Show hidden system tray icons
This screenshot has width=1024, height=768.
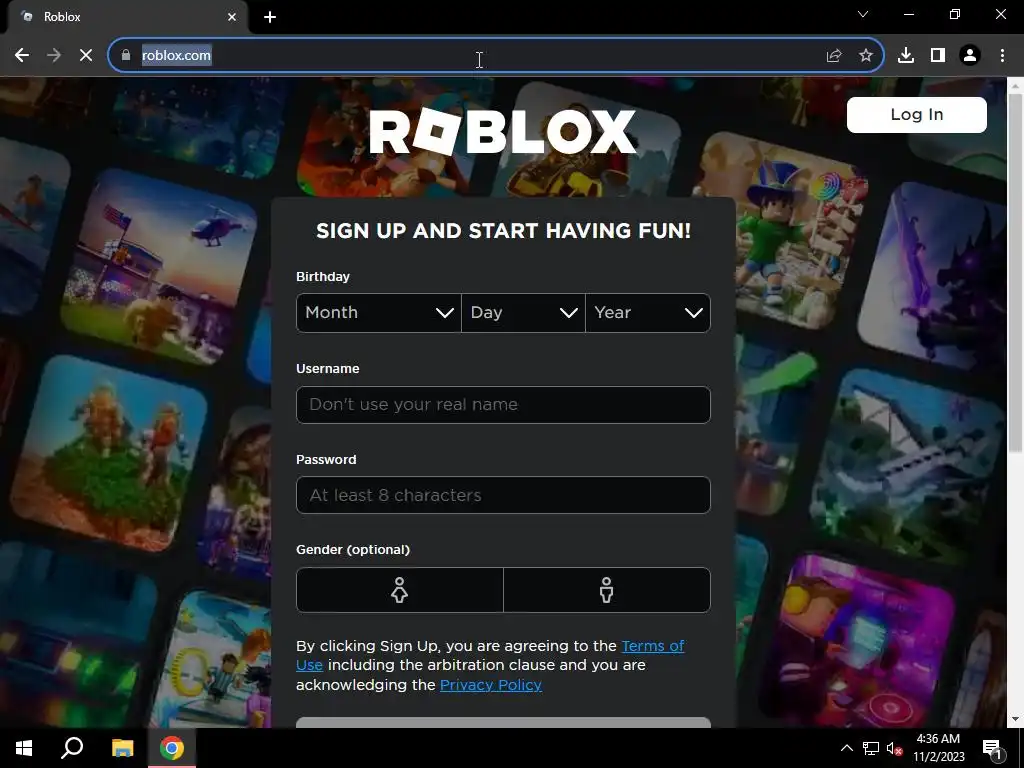point(846,748)
